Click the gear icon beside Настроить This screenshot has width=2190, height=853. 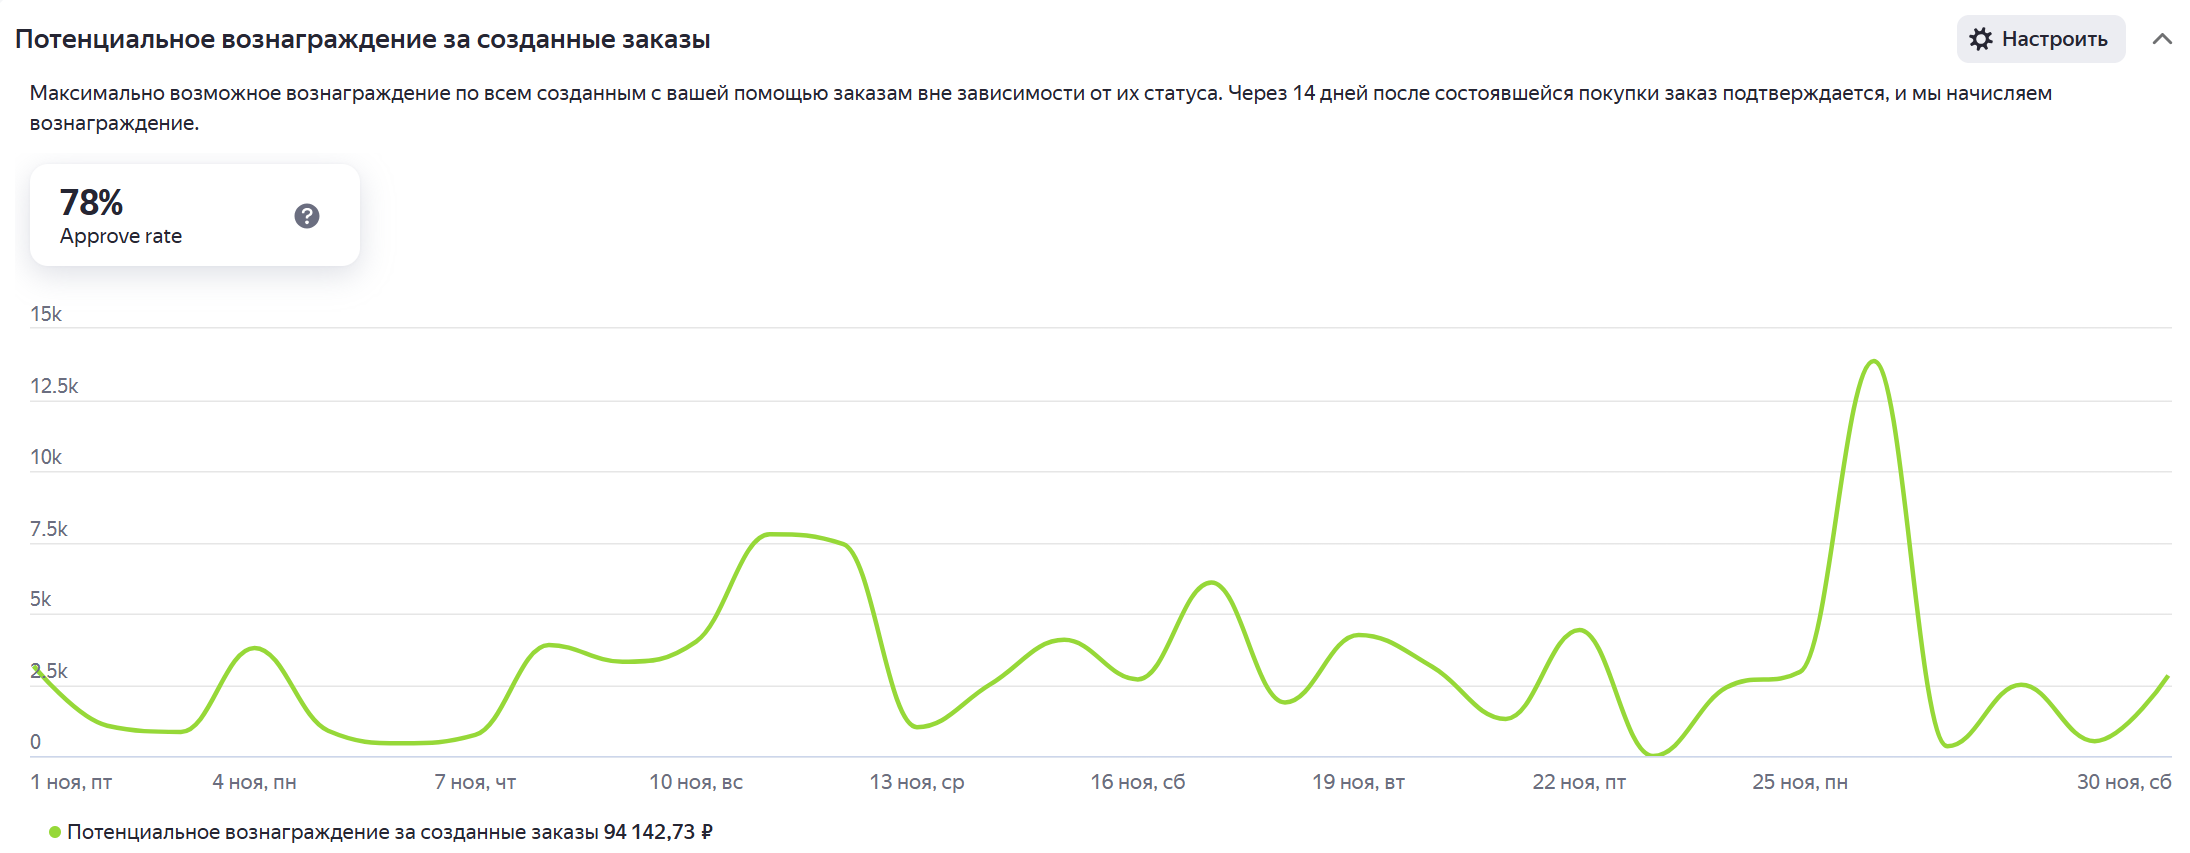point(1980,39)
